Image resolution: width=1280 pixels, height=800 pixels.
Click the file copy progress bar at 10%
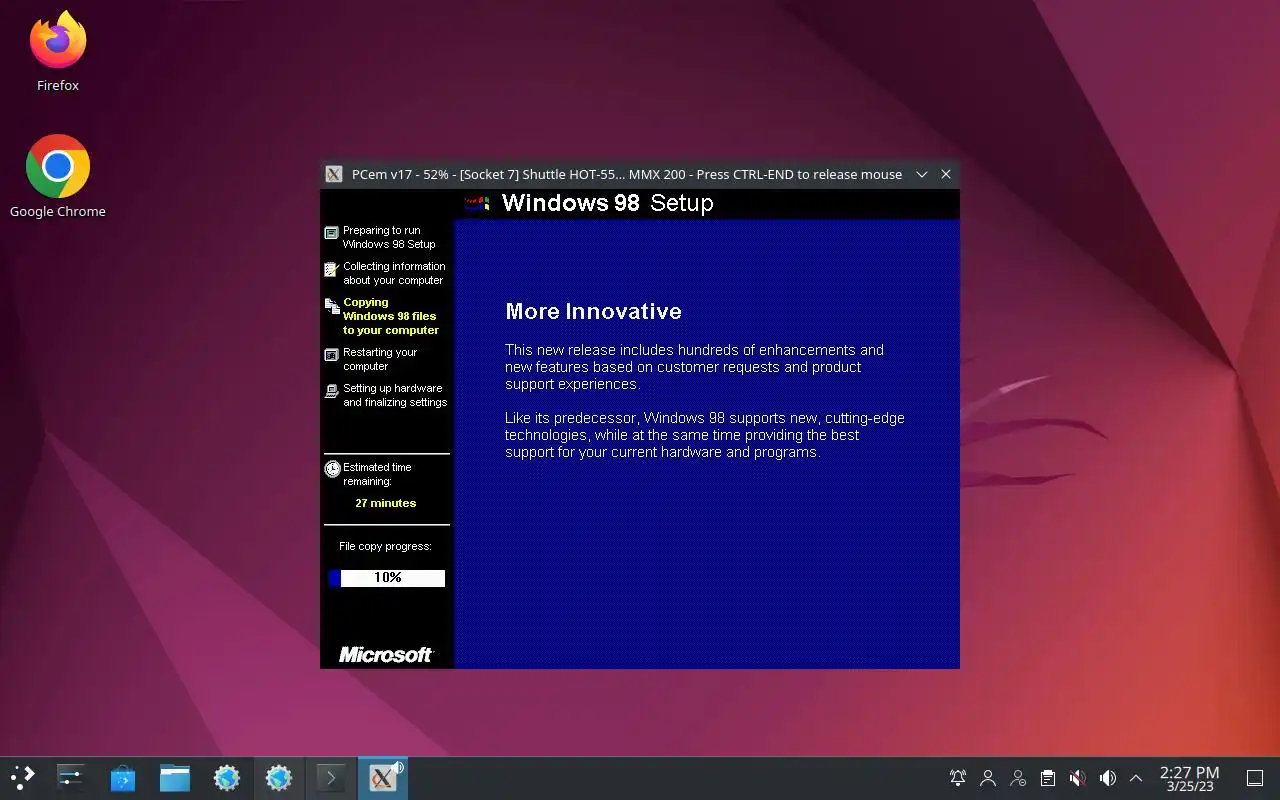[387, 578]
